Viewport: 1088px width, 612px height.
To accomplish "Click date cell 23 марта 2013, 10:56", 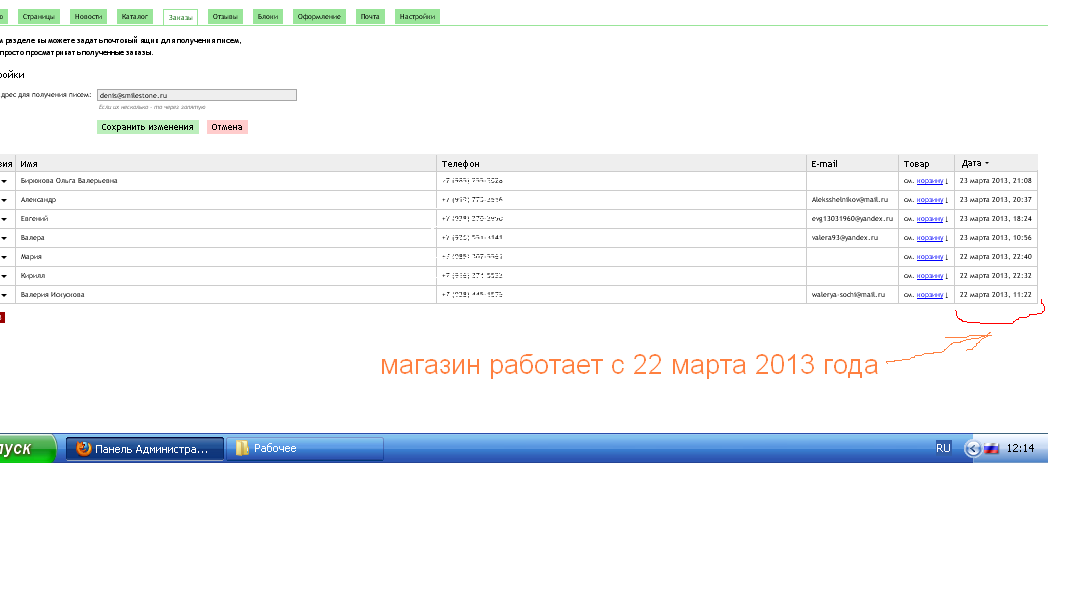I will tap(995, 237).
